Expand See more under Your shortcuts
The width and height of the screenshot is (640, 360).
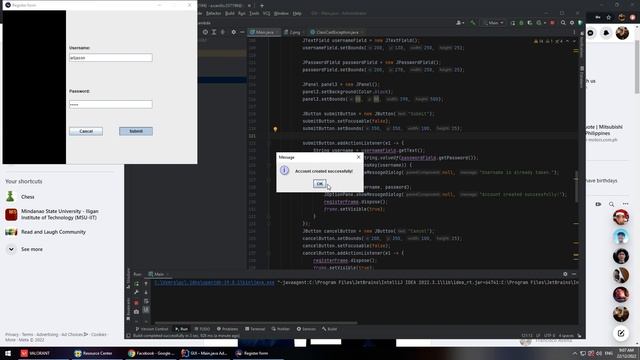tap(24, 249)
